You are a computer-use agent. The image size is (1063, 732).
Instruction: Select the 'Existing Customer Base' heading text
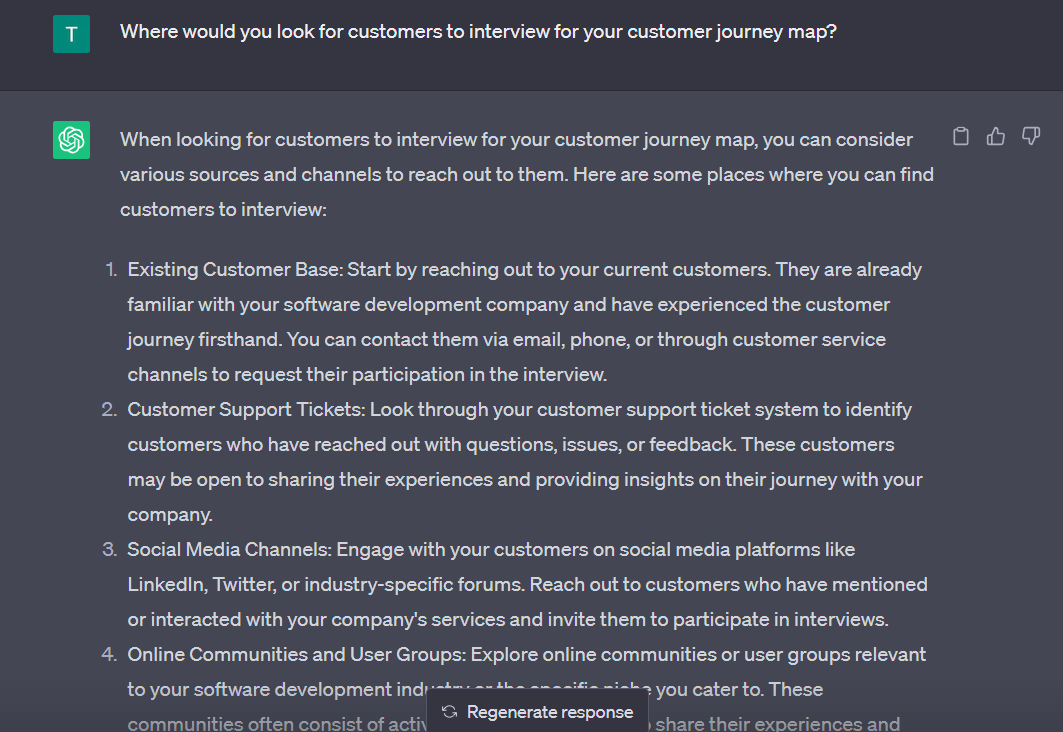(234, 270)
